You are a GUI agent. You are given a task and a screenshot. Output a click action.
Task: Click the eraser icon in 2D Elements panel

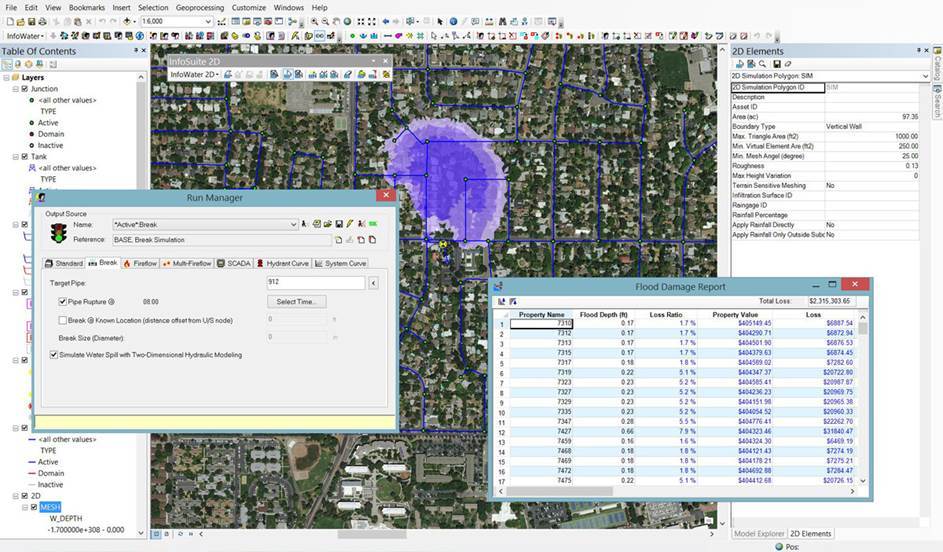[x=788, y=64]
